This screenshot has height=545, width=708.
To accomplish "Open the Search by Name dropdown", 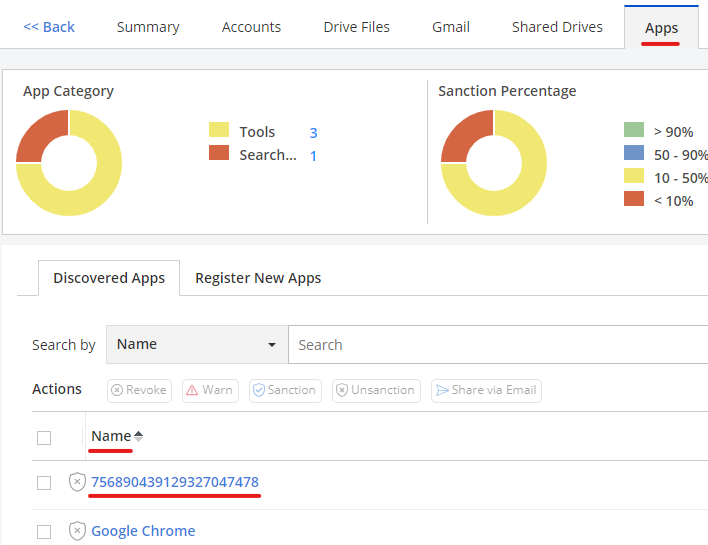I will [196, 344].
